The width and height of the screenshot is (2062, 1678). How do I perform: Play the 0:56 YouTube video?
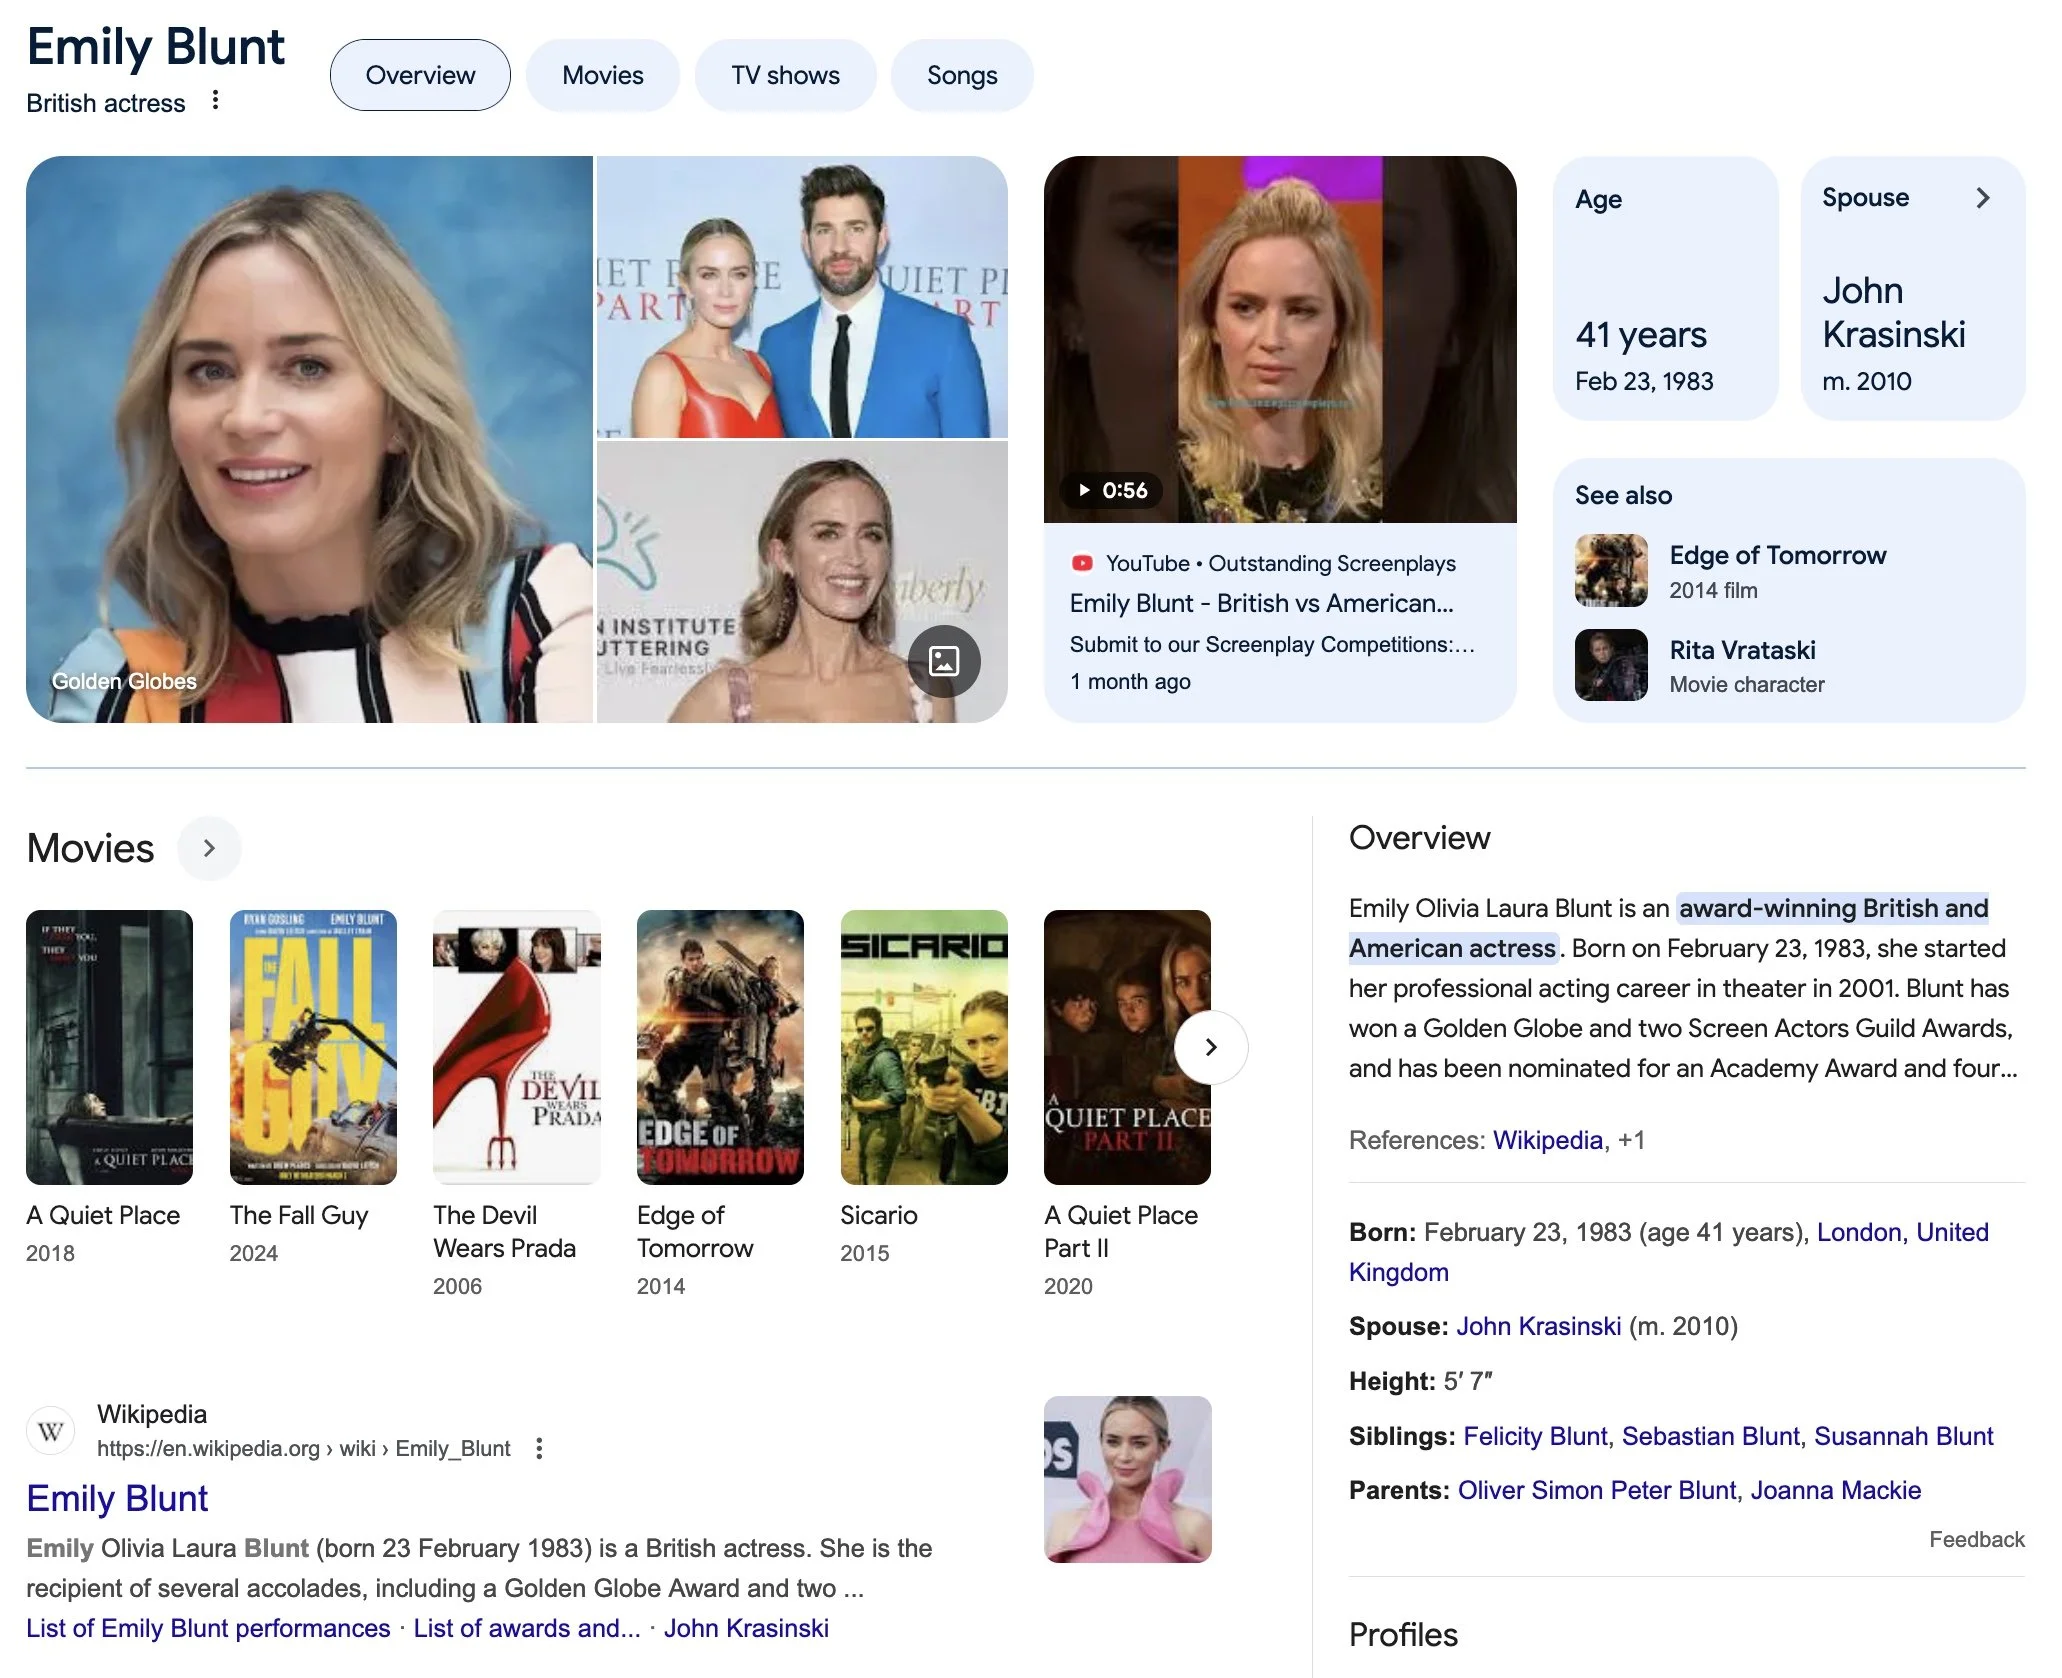[1279, 340]
